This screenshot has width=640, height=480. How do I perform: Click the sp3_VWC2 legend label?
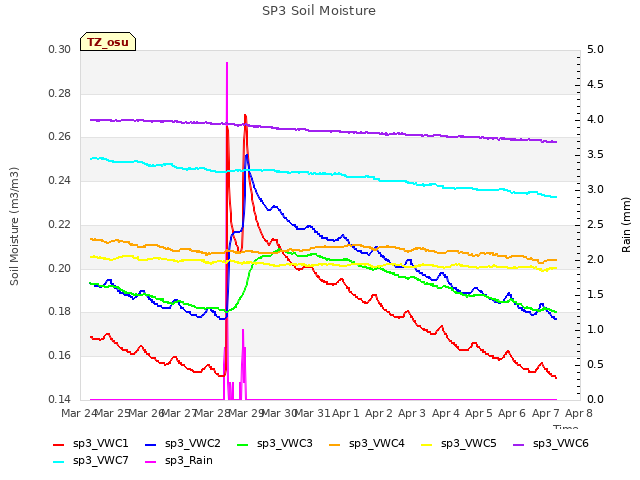coord(193,443)
